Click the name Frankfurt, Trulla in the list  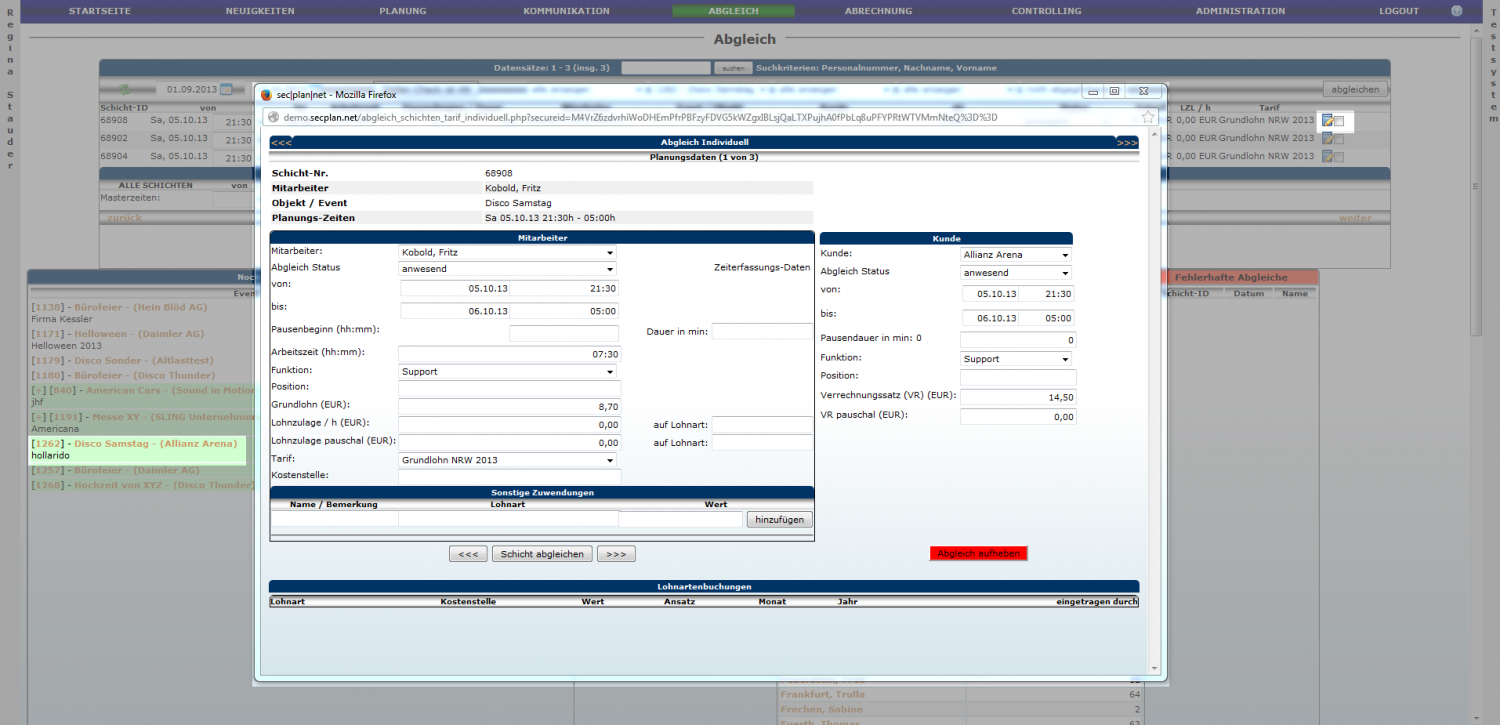(x=823, y=694)
